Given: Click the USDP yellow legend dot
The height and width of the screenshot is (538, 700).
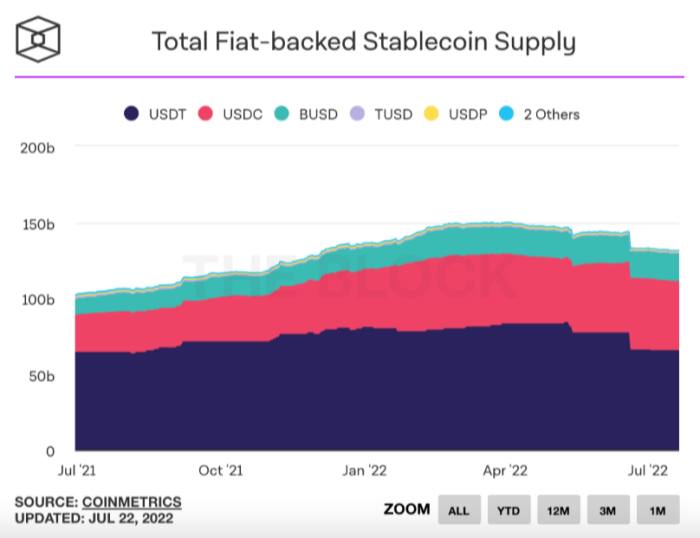Looking at the screenshot, I should (431, 114).
